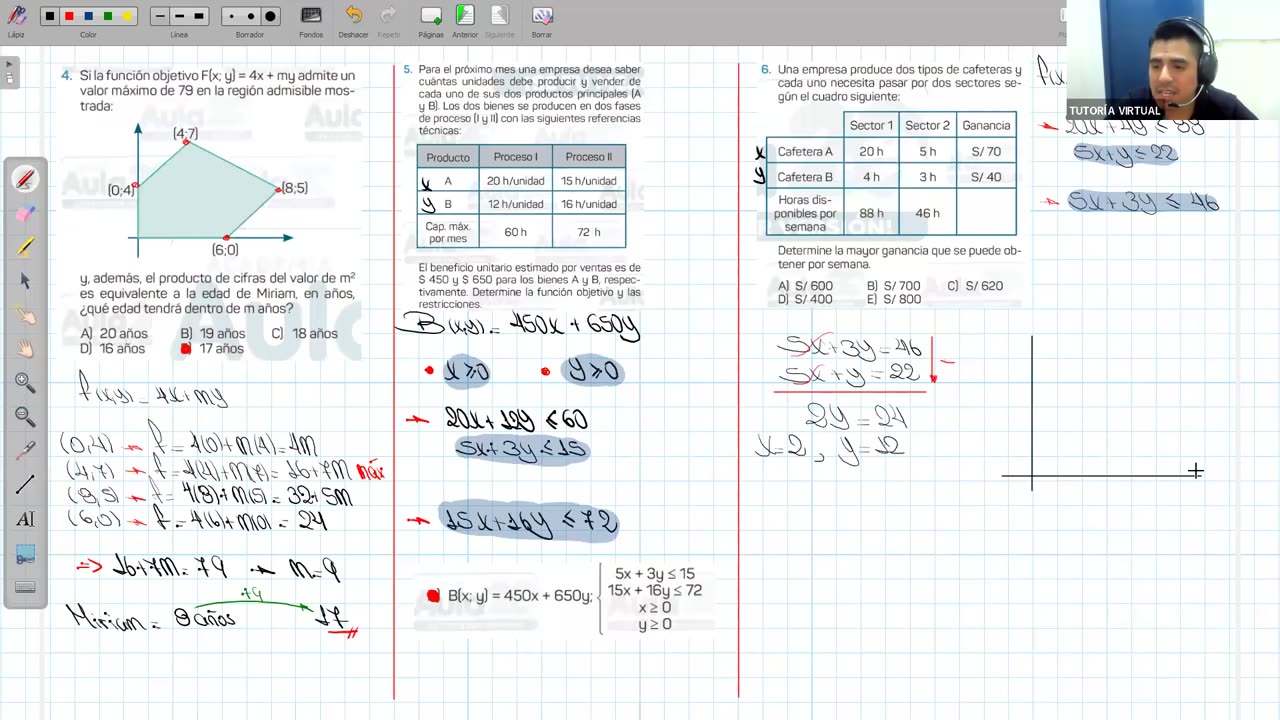Open the virtual keyboard icon
1280x720 pixels.
click(x=25, y=587)
